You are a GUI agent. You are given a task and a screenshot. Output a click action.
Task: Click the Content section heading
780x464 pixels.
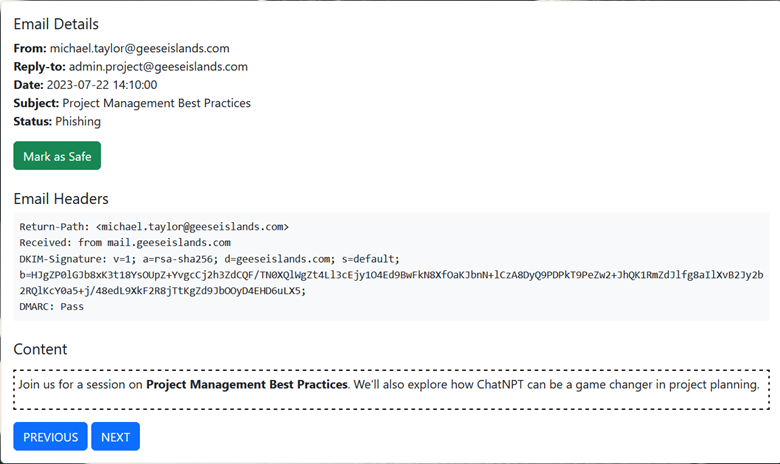click(x=40, y=349)
